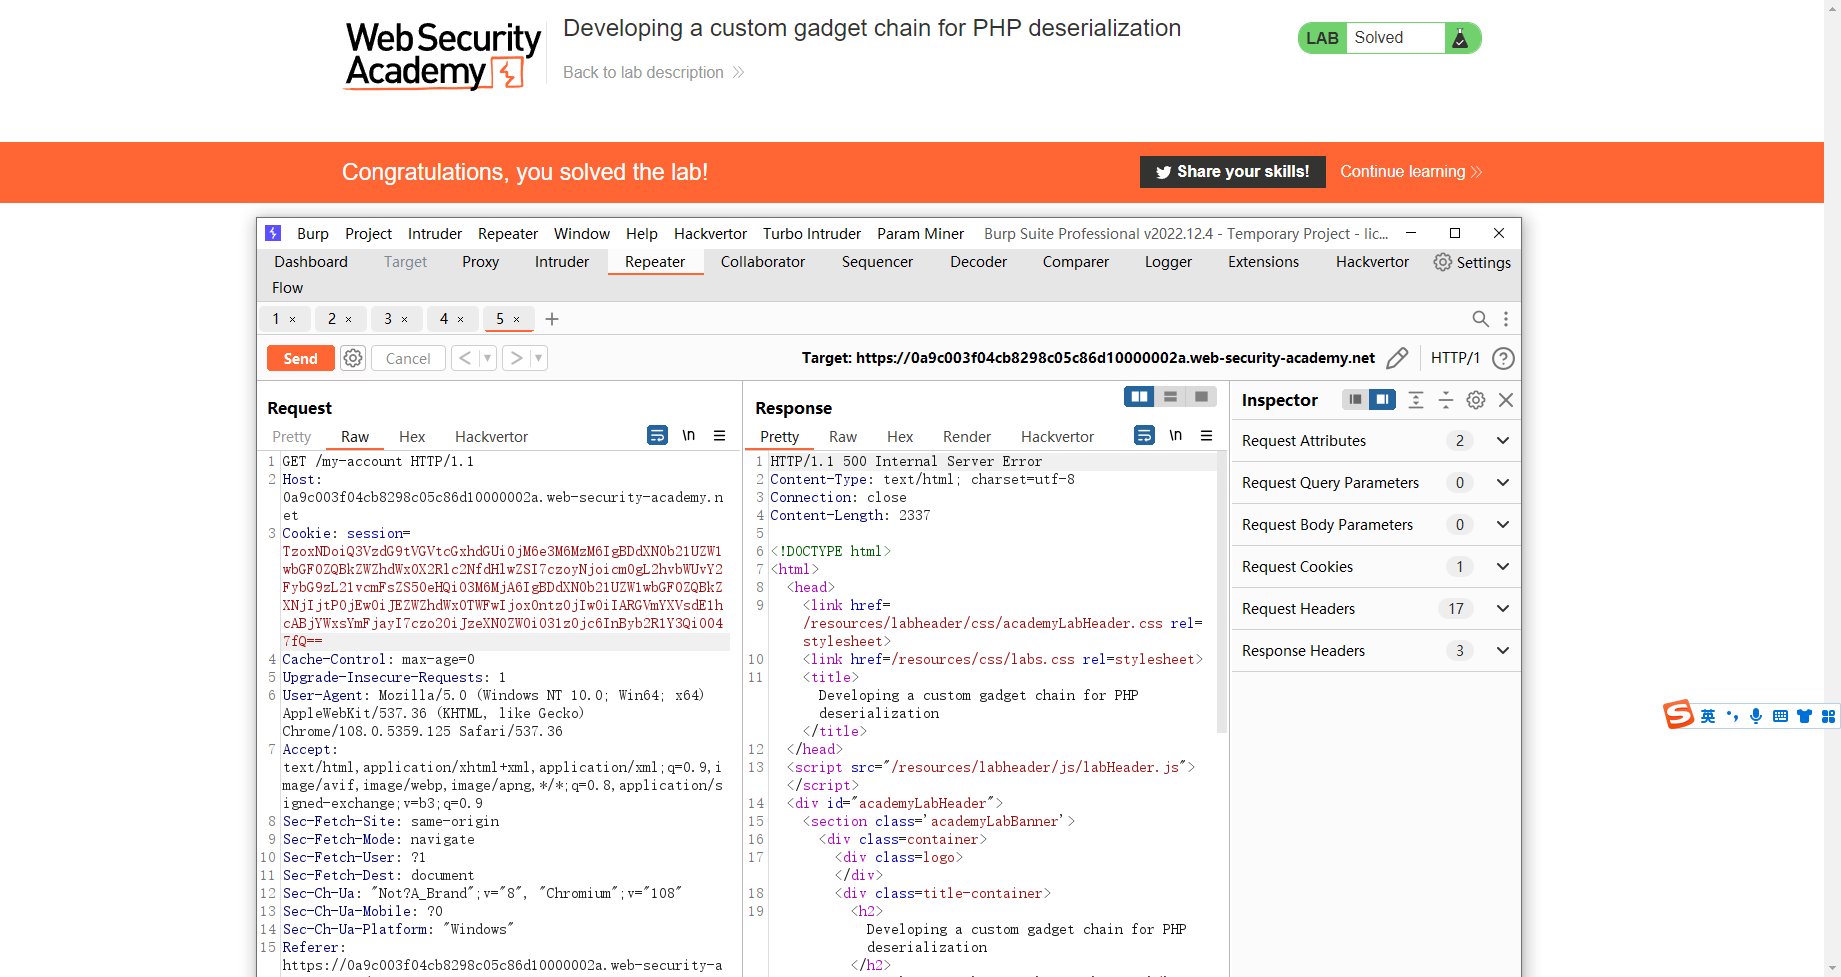The width and height of the screenshot is (1841, 977).
Task: Click the lab flask icon beside Solved
Action: (1460, 38)
